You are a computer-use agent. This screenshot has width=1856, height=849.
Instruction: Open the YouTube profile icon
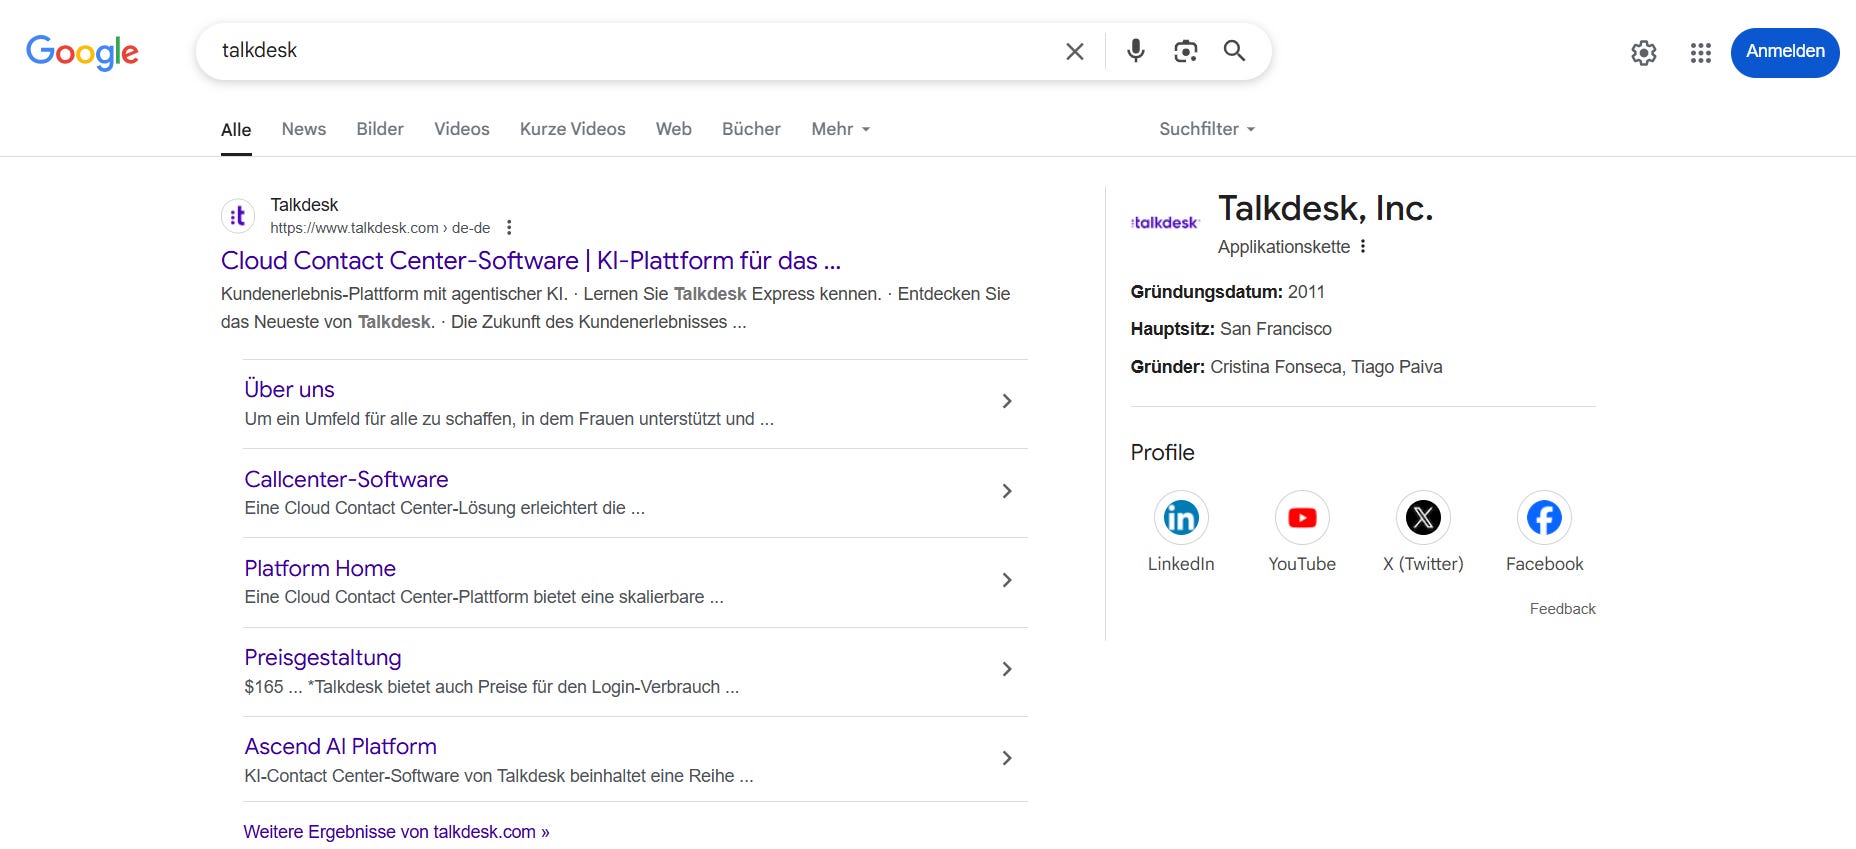1302,518
